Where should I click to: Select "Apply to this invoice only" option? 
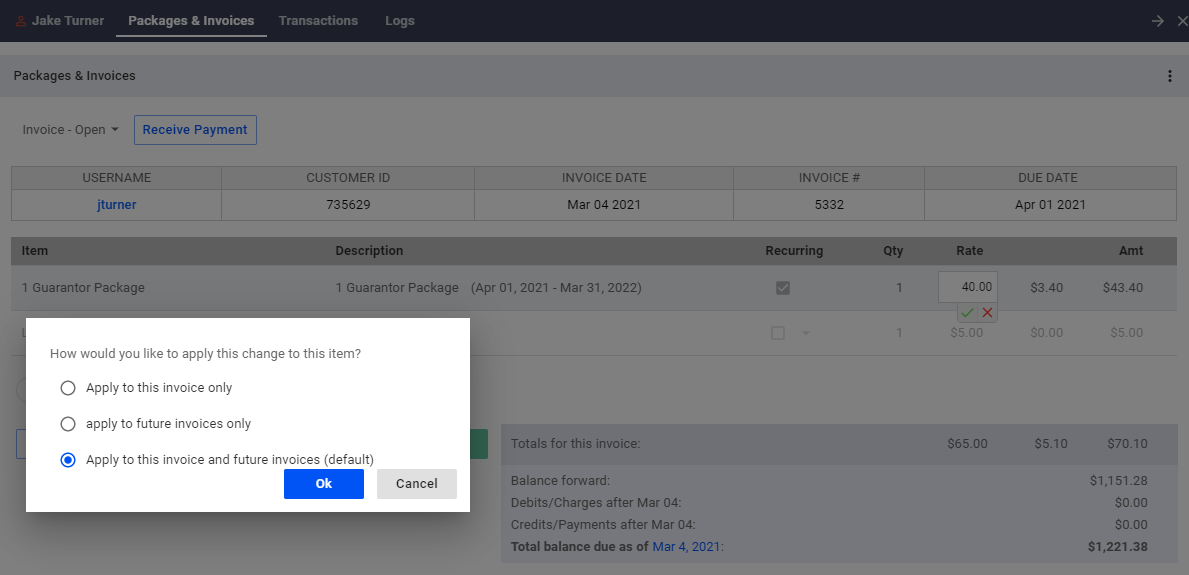[68, 388]
